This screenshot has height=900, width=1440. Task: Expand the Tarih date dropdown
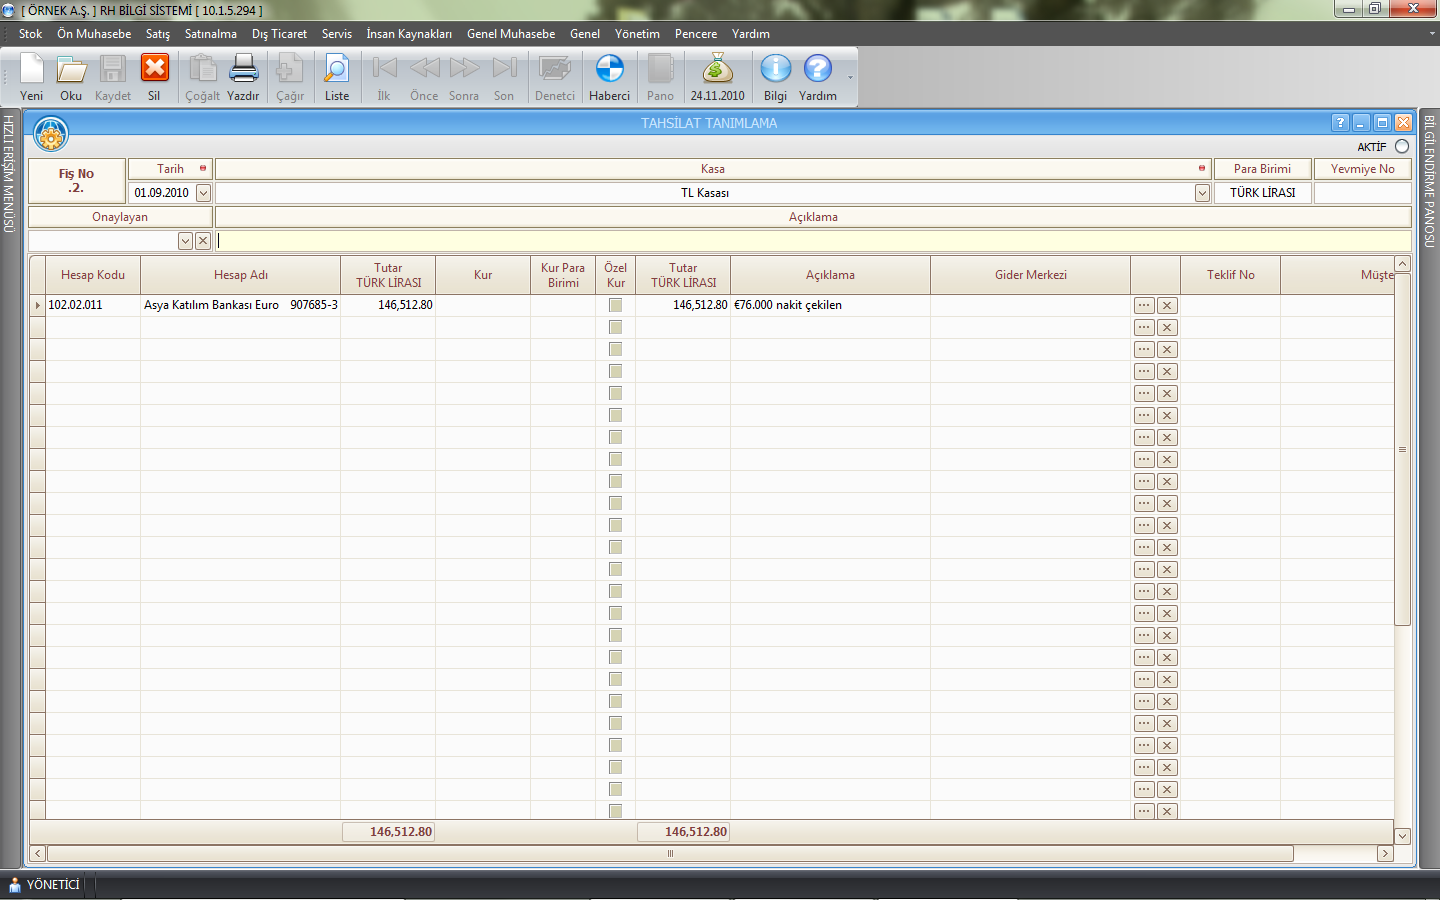(203, 193)
